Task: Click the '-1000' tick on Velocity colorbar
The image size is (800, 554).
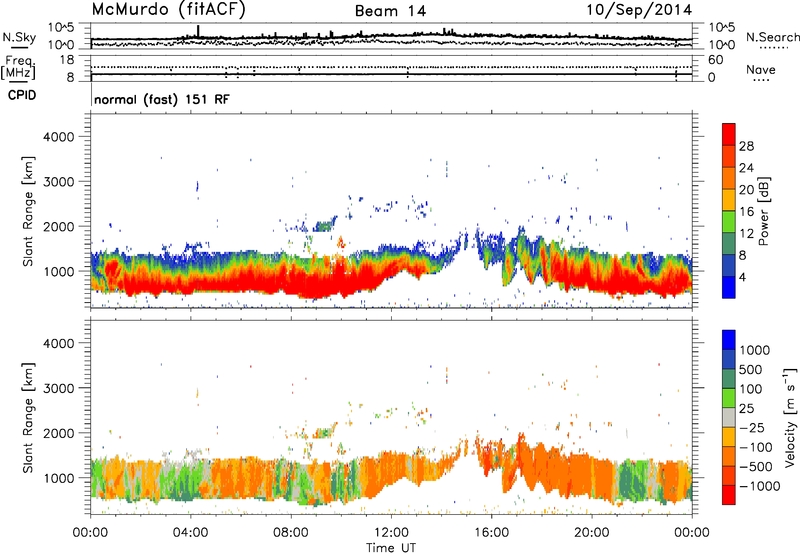Action: tap(759, 486)
